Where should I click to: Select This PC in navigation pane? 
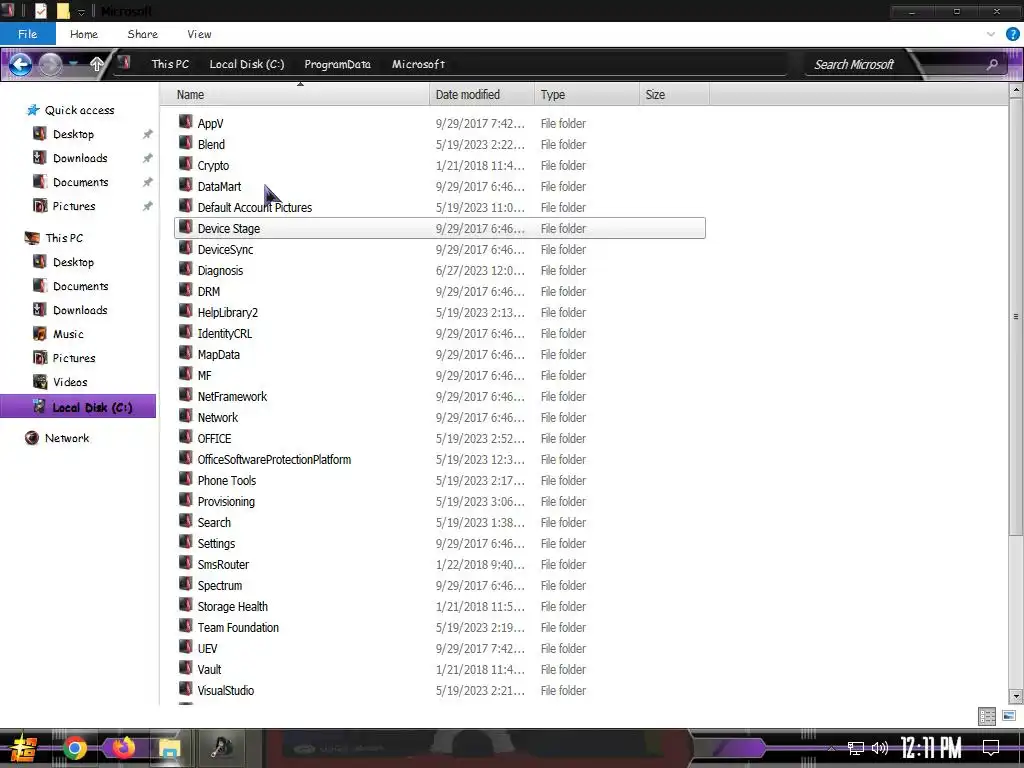[x=64, y=238]
